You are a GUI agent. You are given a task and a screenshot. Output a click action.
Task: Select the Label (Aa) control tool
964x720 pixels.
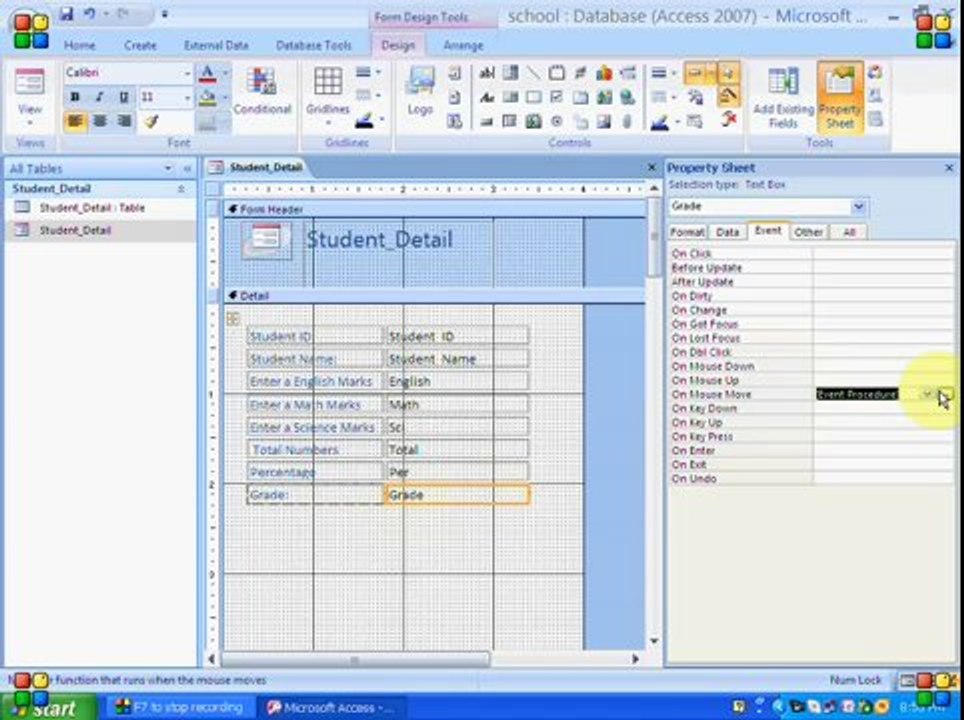click(x=486, y=97)
